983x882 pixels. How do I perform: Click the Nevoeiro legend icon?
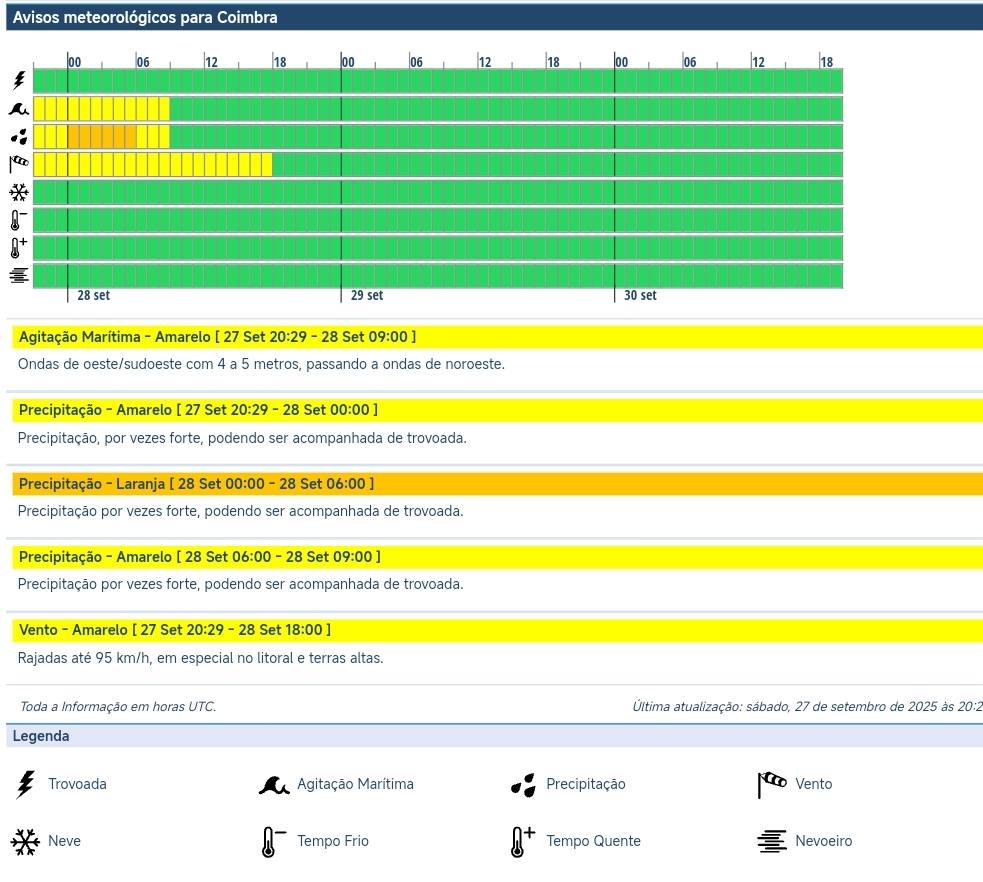click(x=771, y=842)
